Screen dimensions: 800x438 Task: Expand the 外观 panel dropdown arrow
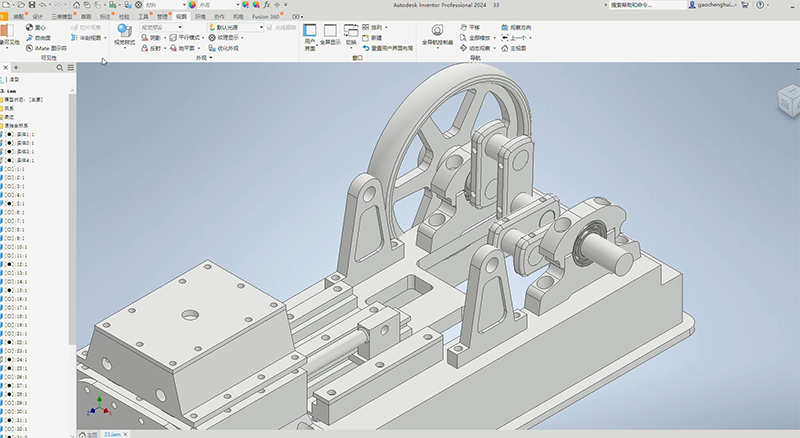(212, 59)
